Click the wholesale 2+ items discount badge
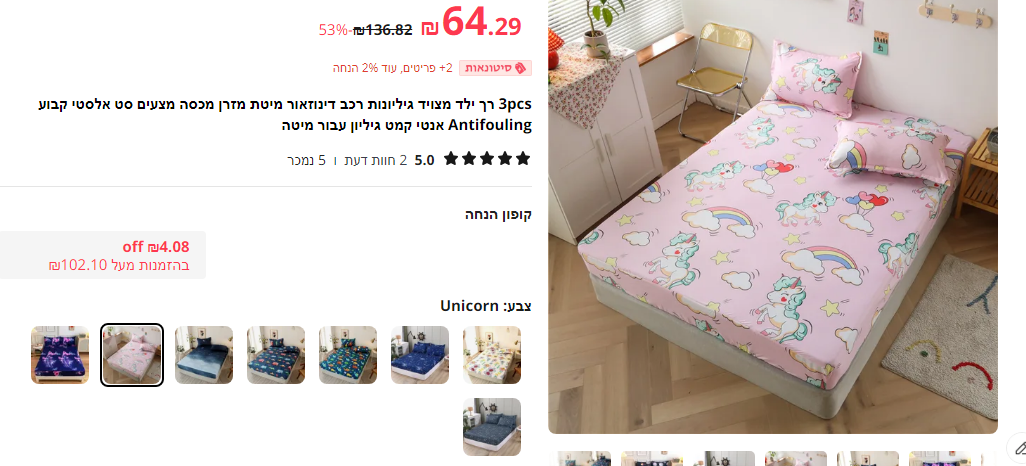The width and height of the screenshot is (1026, 466). tap(432, 68)
